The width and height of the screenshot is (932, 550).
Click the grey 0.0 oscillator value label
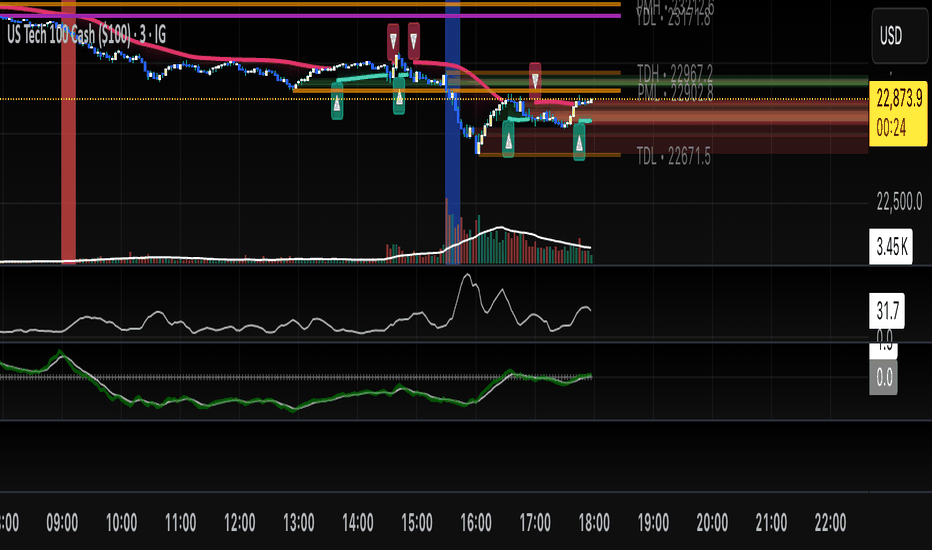coord(884,378)
